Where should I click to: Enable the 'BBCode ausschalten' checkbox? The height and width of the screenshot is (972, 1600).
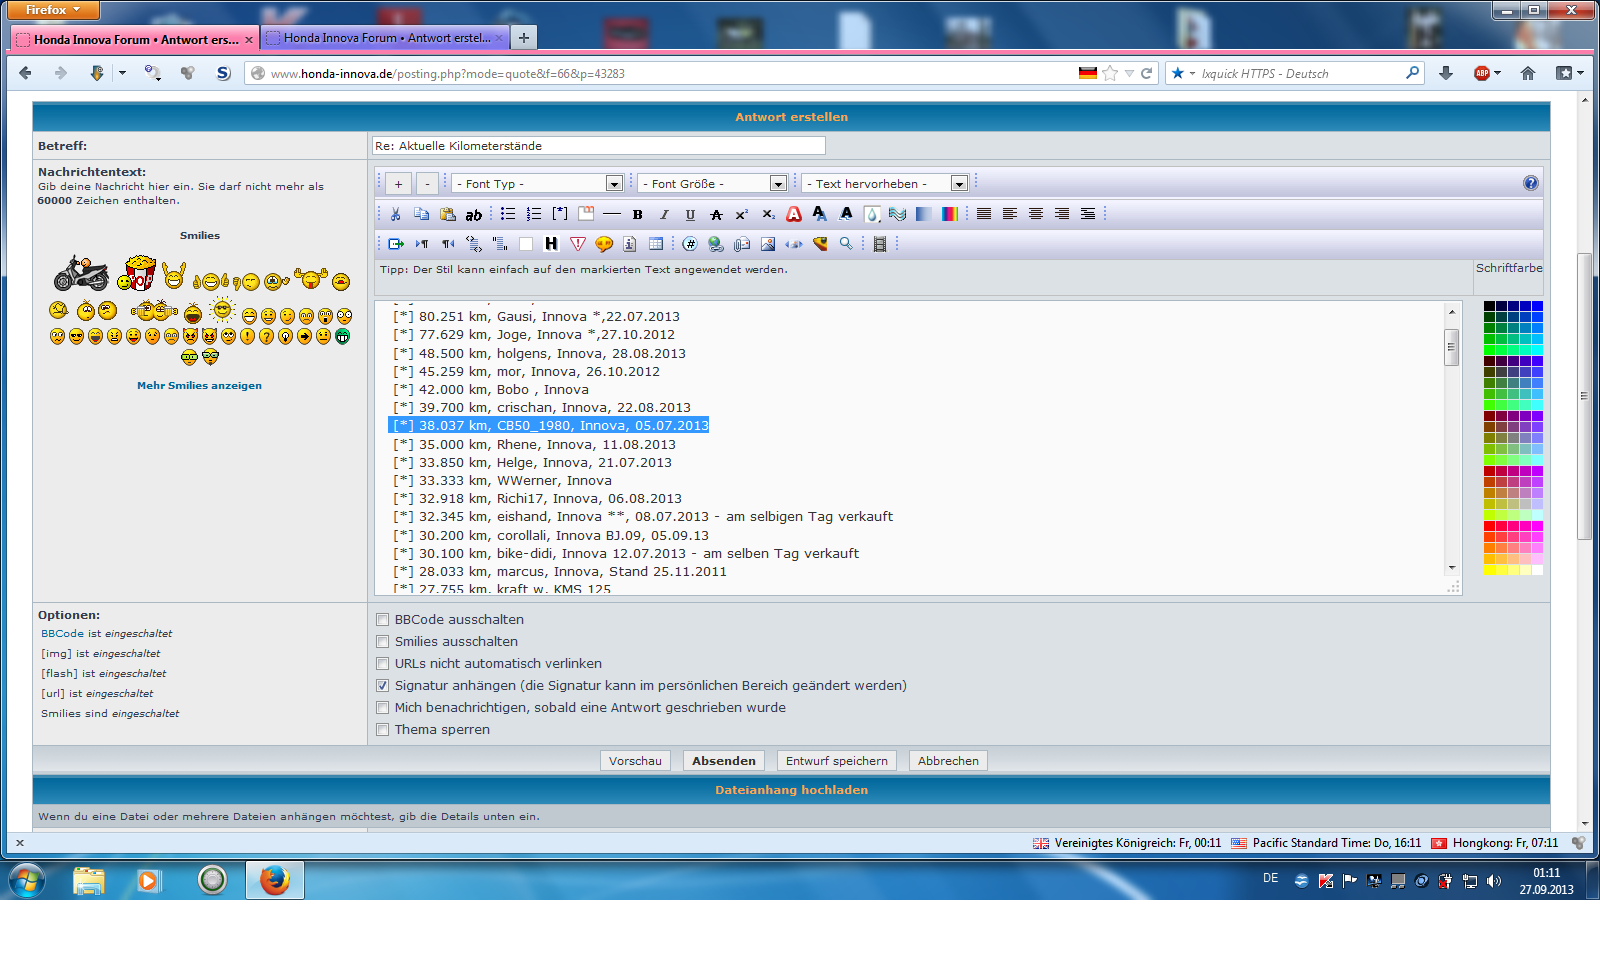(x=382, y=620)
